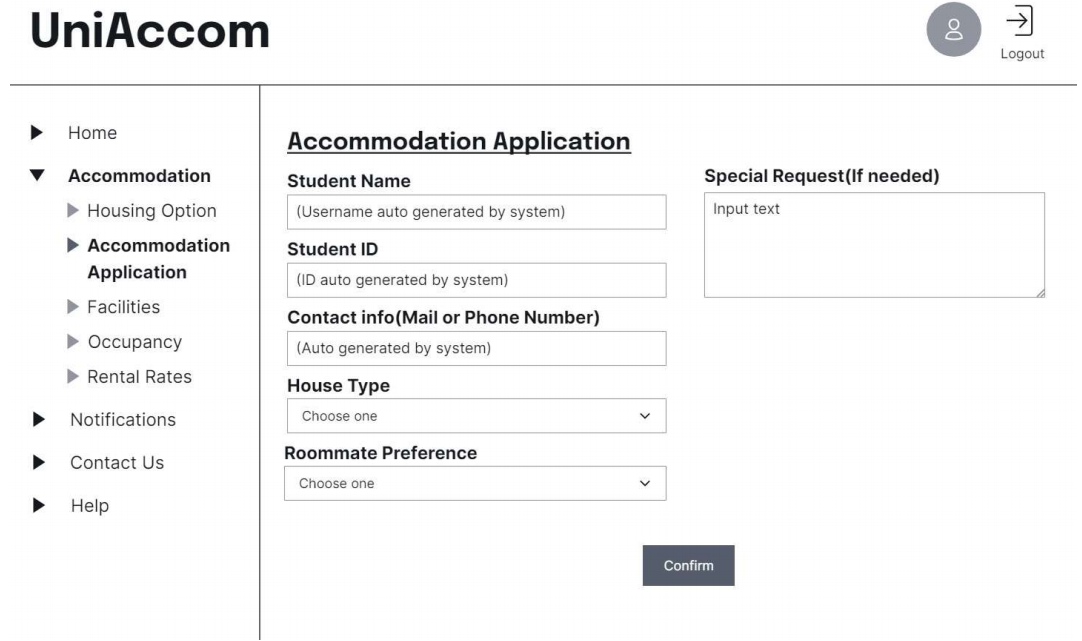Screen dimensions: 1082x641
Task: Click the triangle beside Contact Us
Action: coord(37,463)
